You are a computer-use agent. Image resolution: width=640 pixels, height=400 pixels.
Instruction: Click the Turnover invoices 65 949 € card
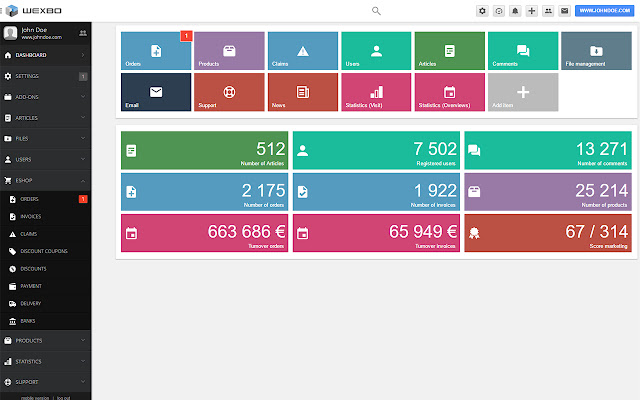[x=376, y=233]
